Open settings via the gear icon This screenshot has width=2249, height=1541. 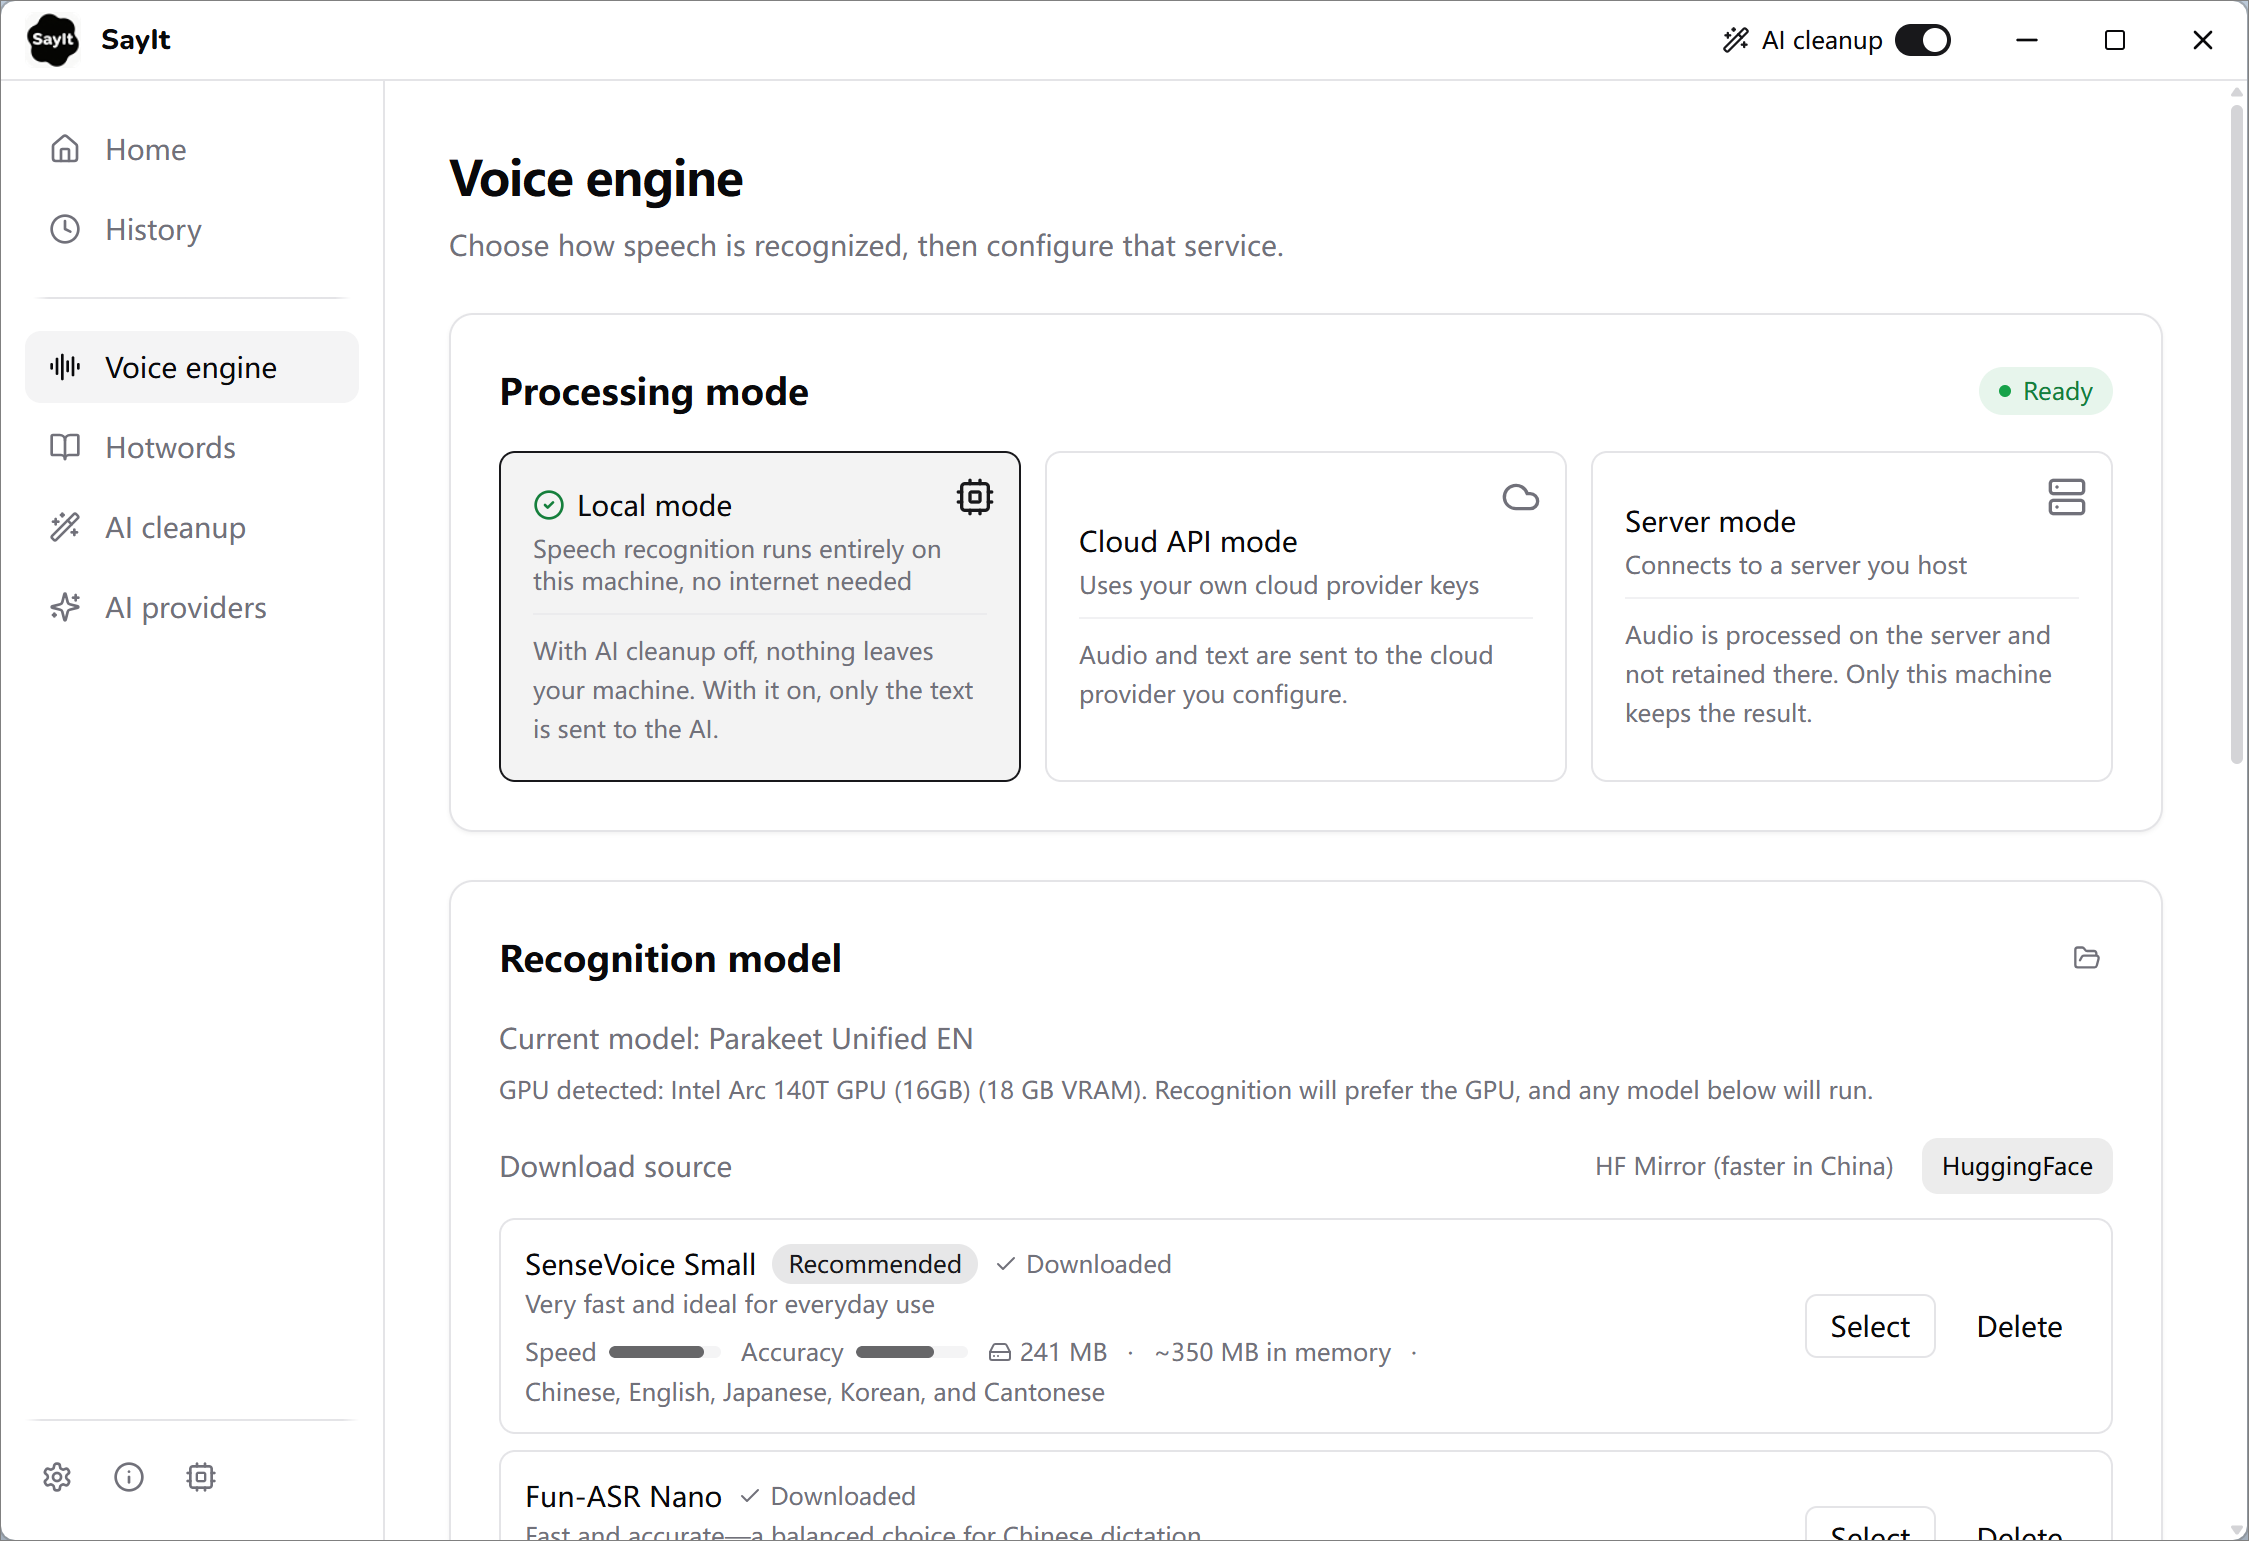point(57,1477)
